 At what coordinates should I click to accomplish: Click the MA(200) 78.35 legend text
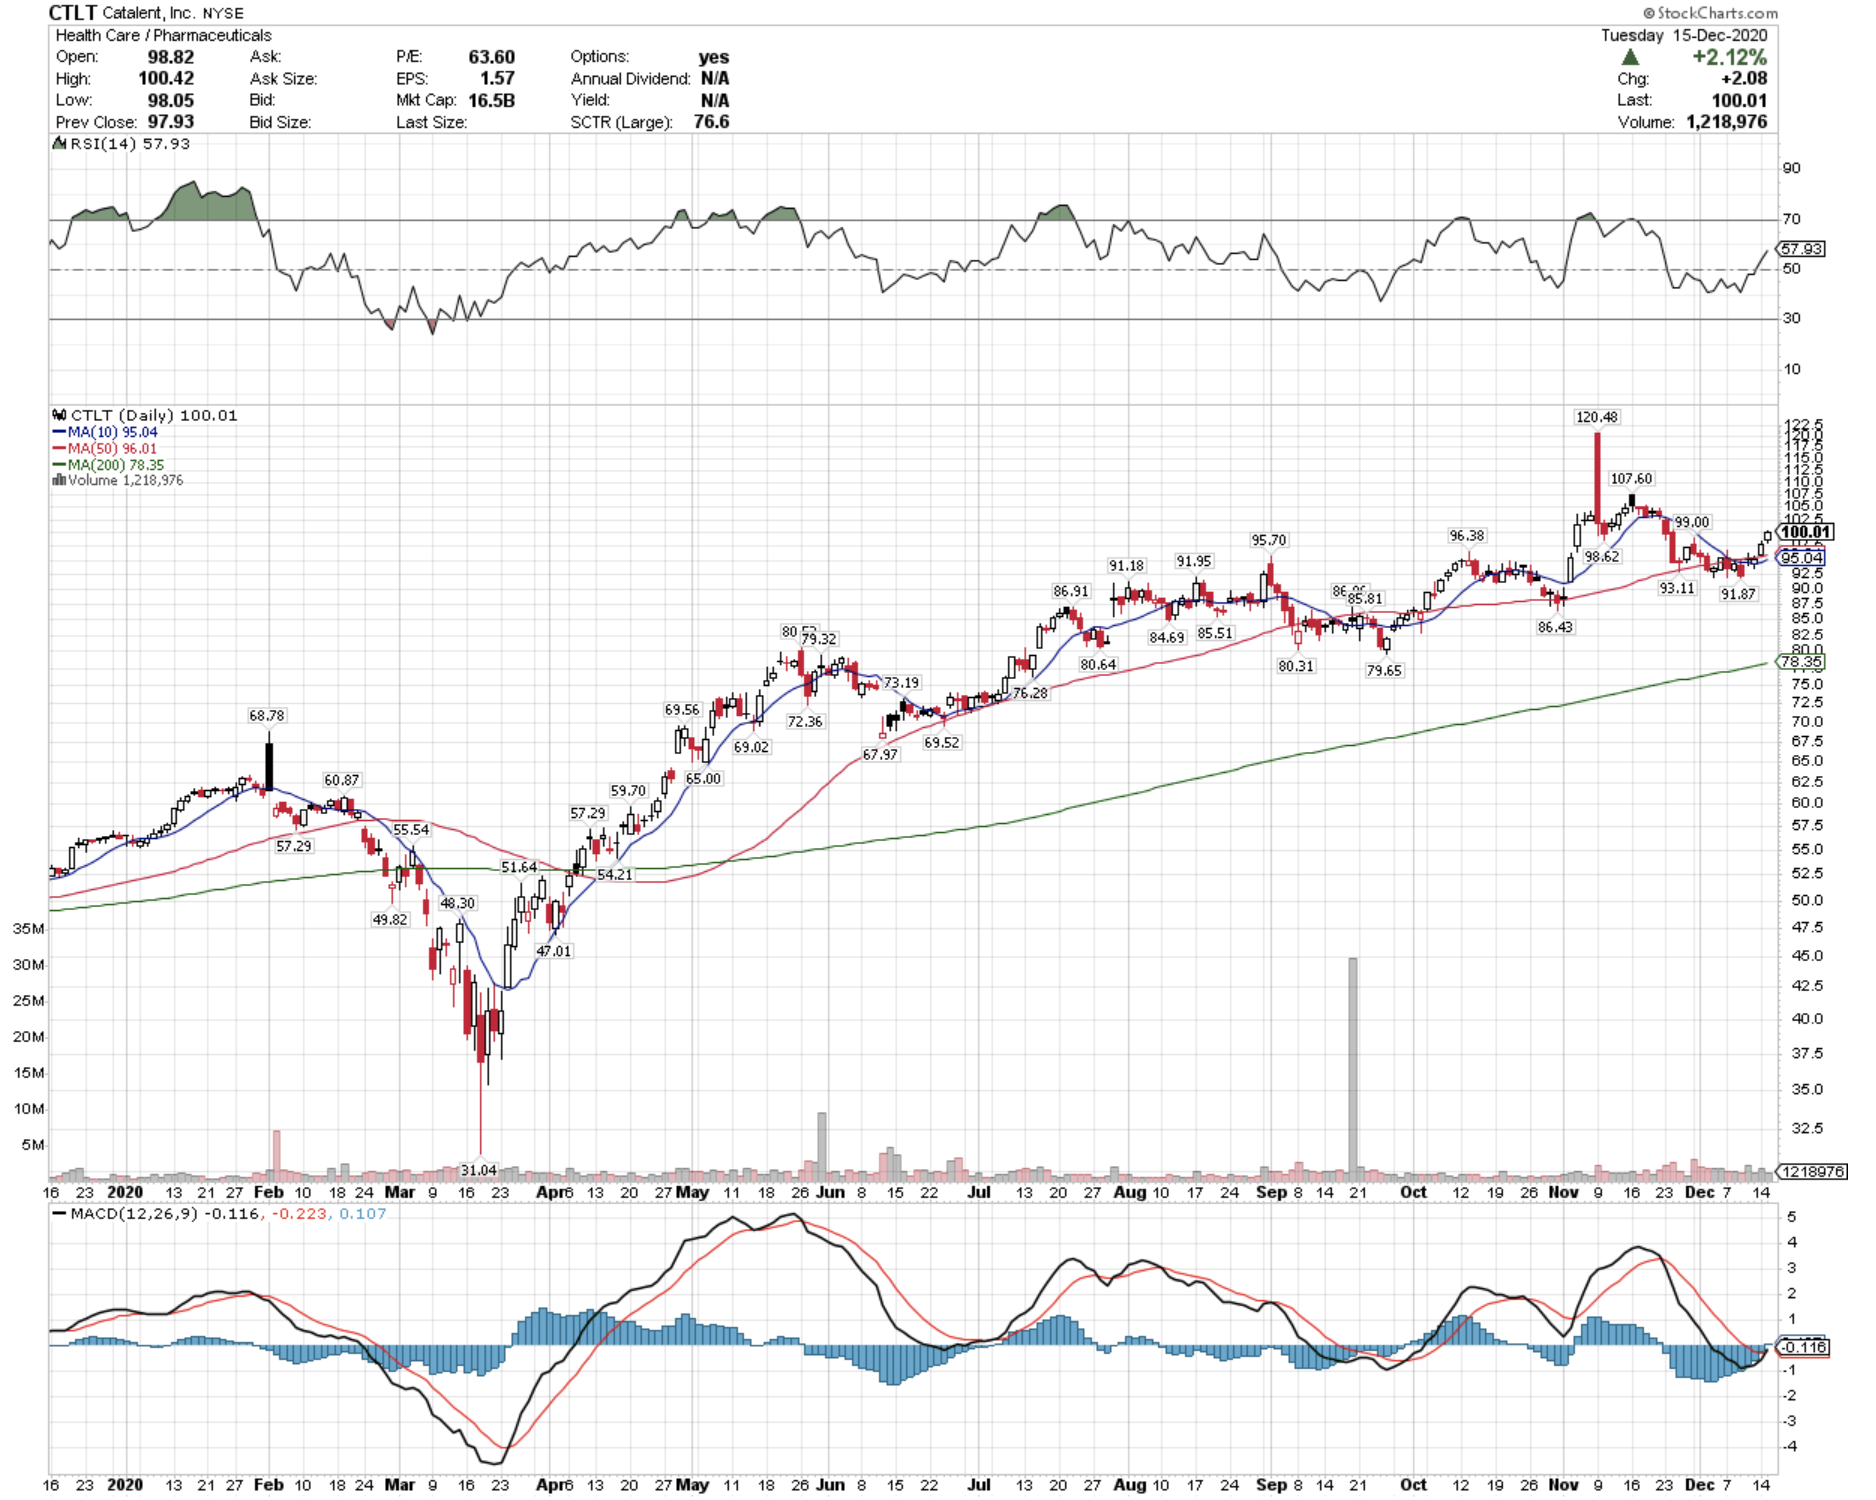[116, 465]
